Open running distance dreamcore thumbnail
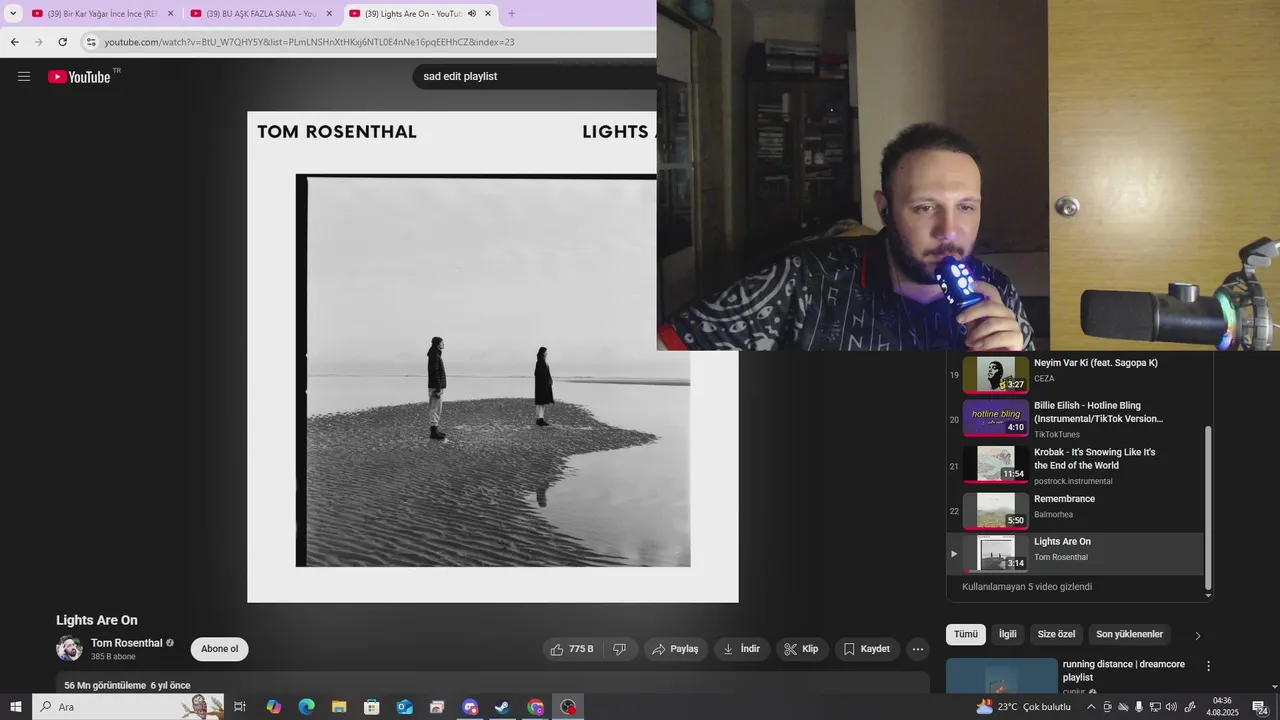The width and height of the screenshot is (1280, 720). [x=1002, y=675]
